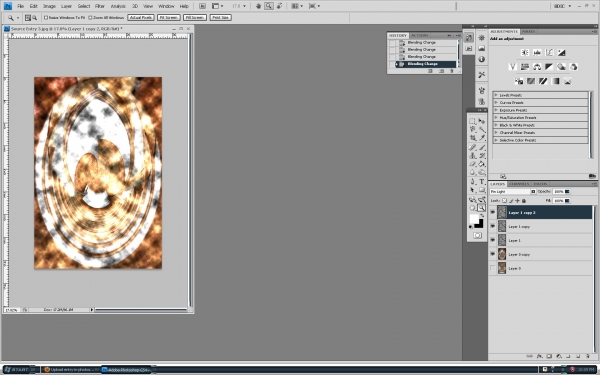Select Layer 1 copy thumbnail
The image size is (600, 375).
point(502,226)
